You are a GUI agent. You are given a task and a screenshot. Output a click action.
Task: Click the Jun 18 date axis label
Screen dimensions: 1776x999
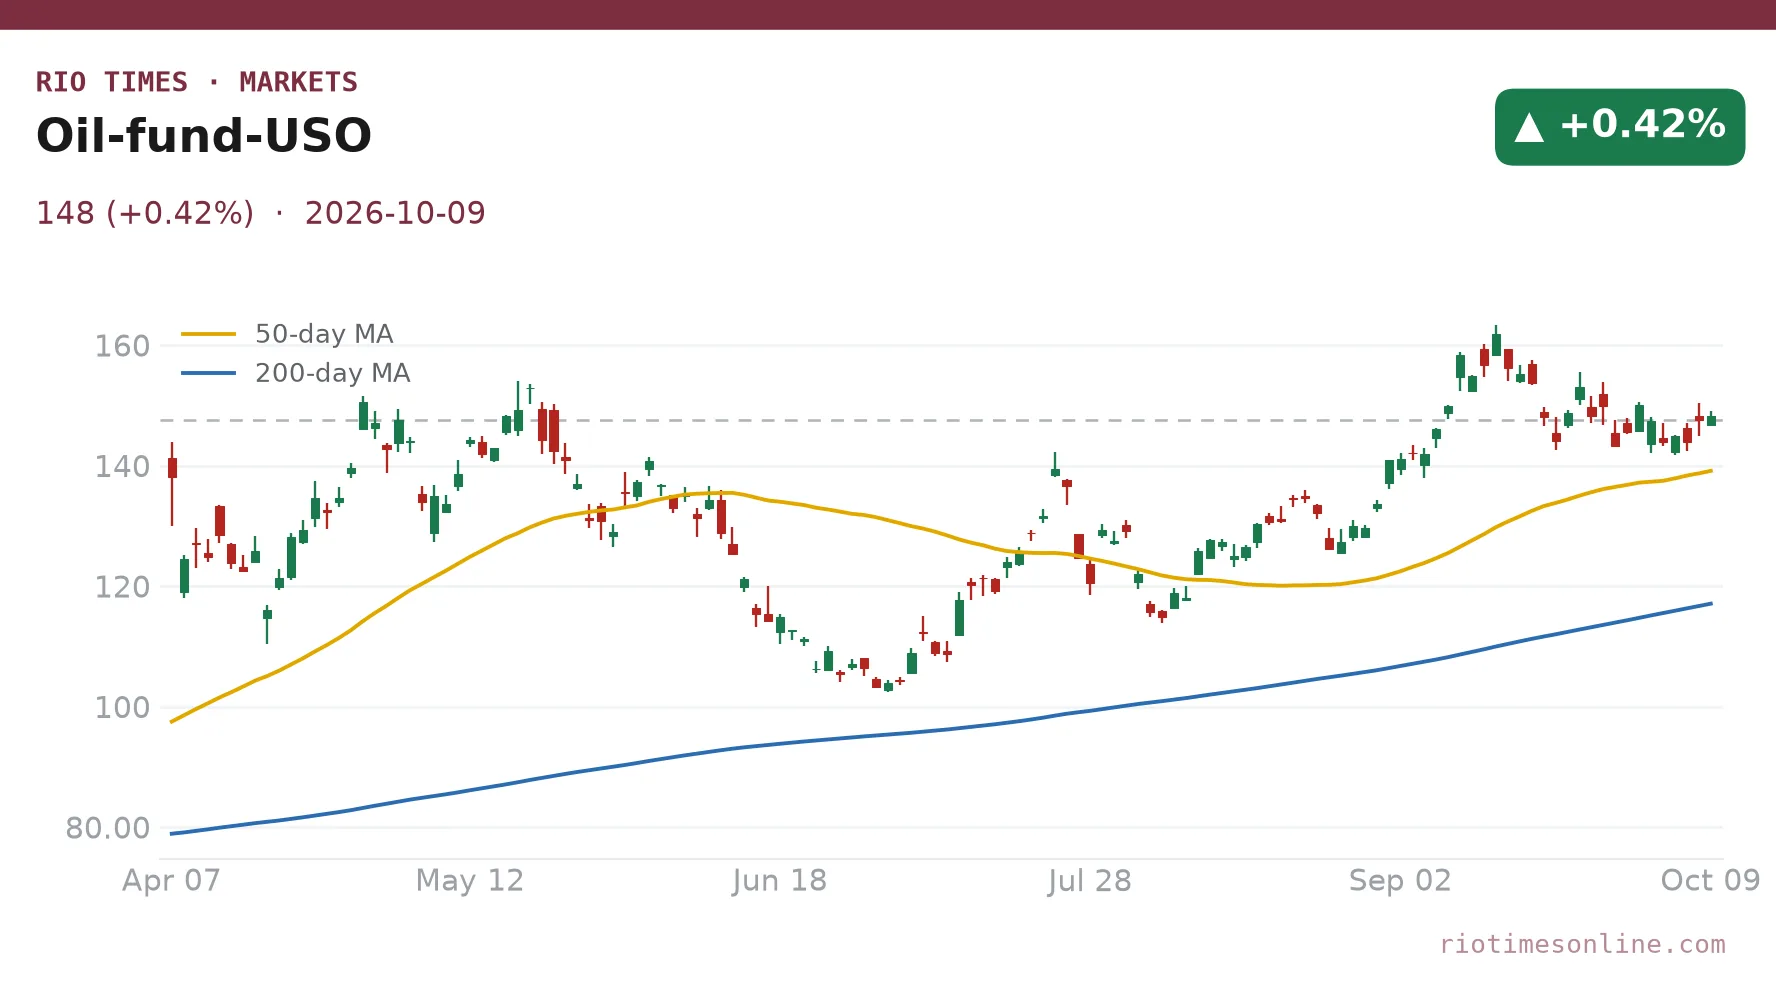[779, 880]
